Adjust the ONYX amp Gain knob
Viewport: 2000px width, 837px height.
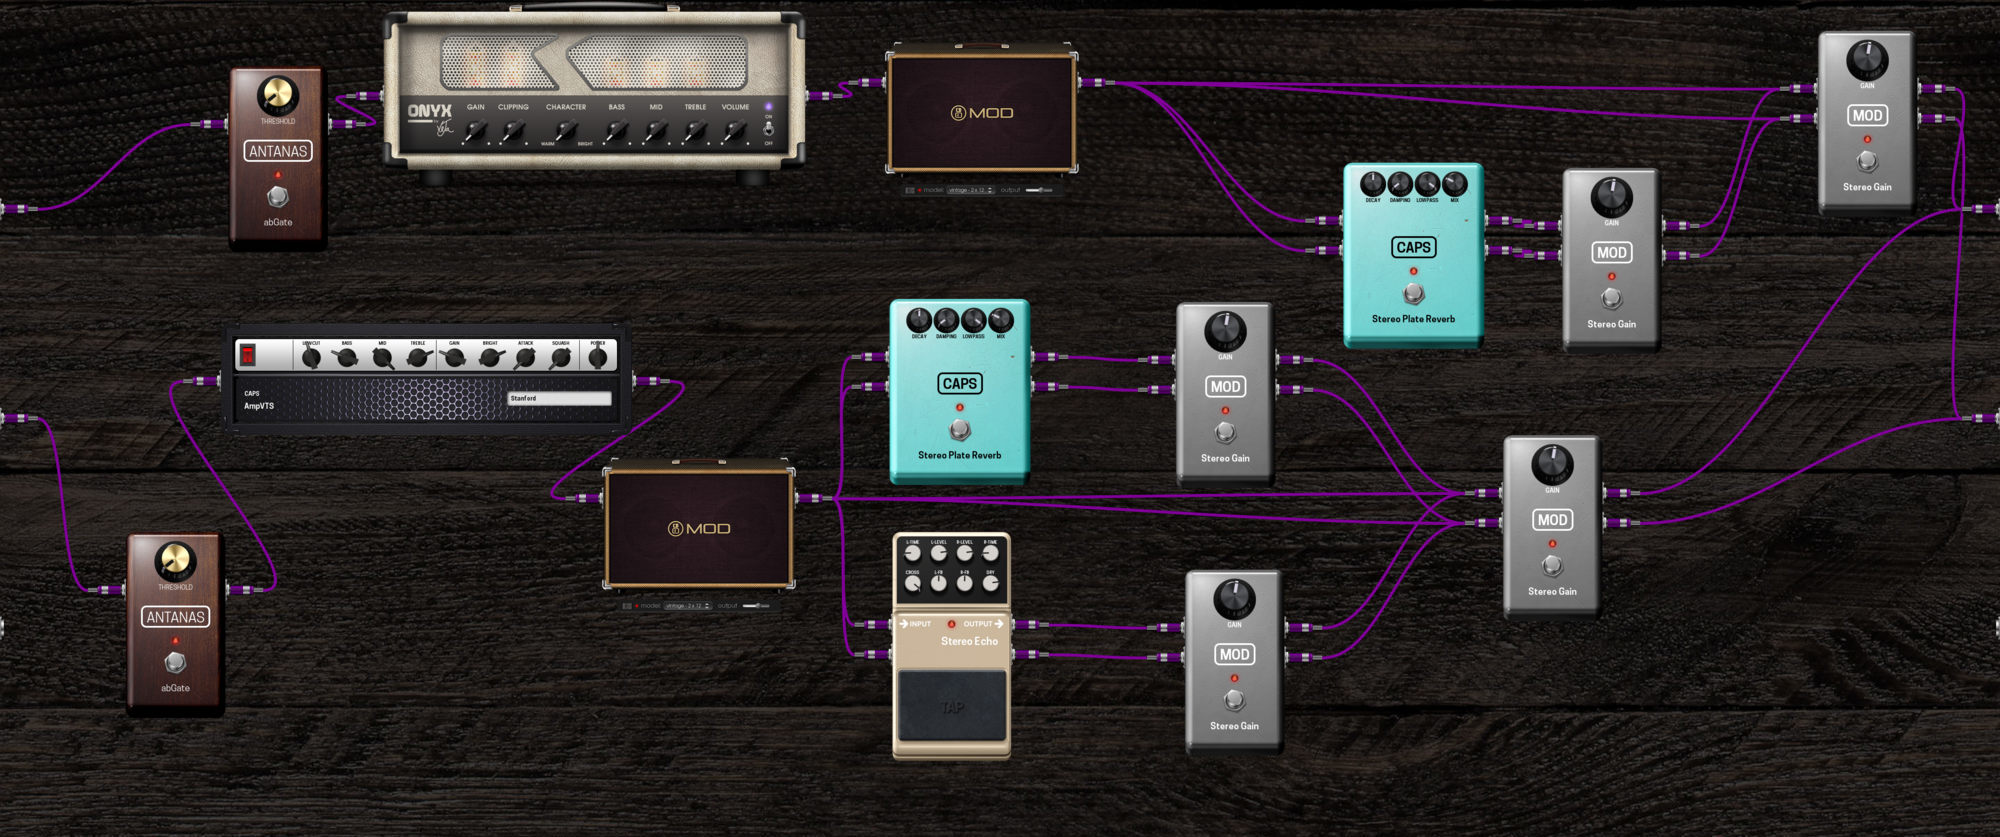476,130
